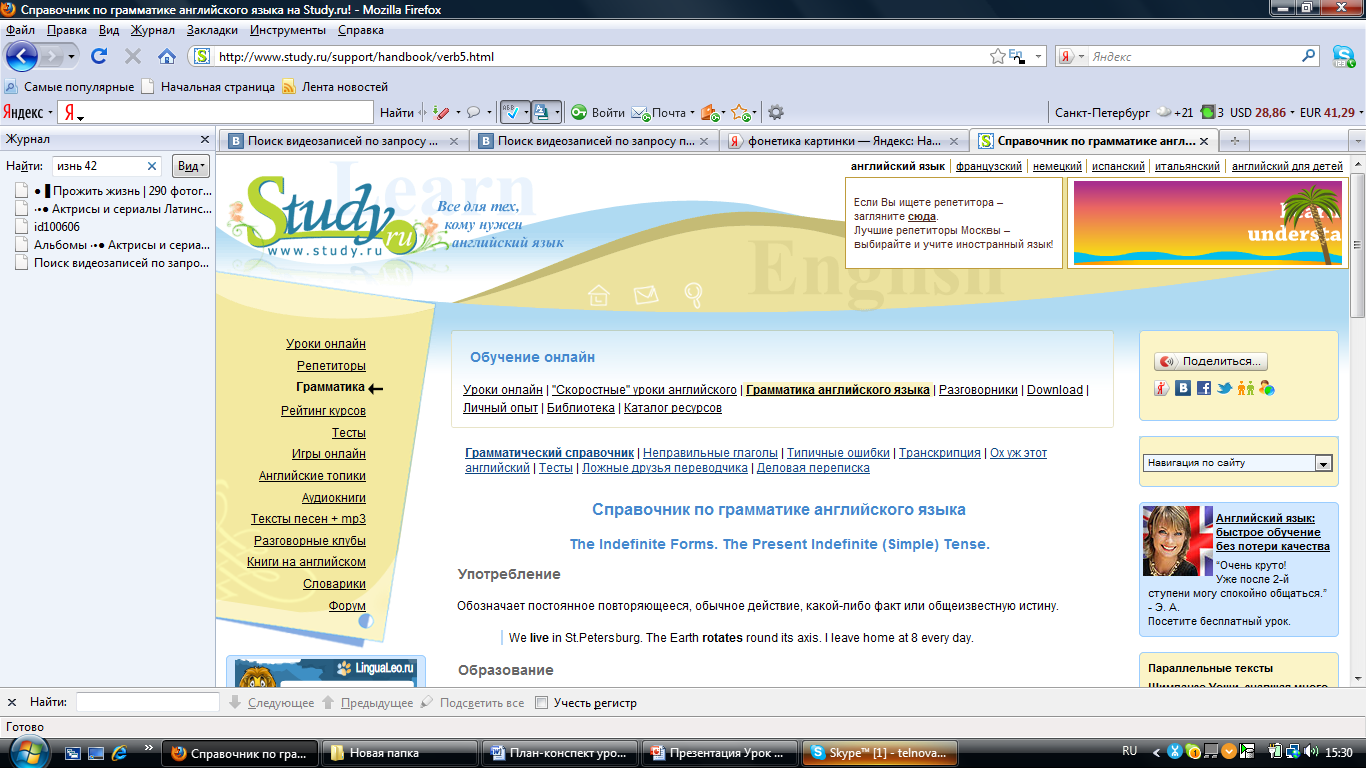Open the Журнал menu
This screenshot has width=1366, height=768.
click(x=153, y=30)
